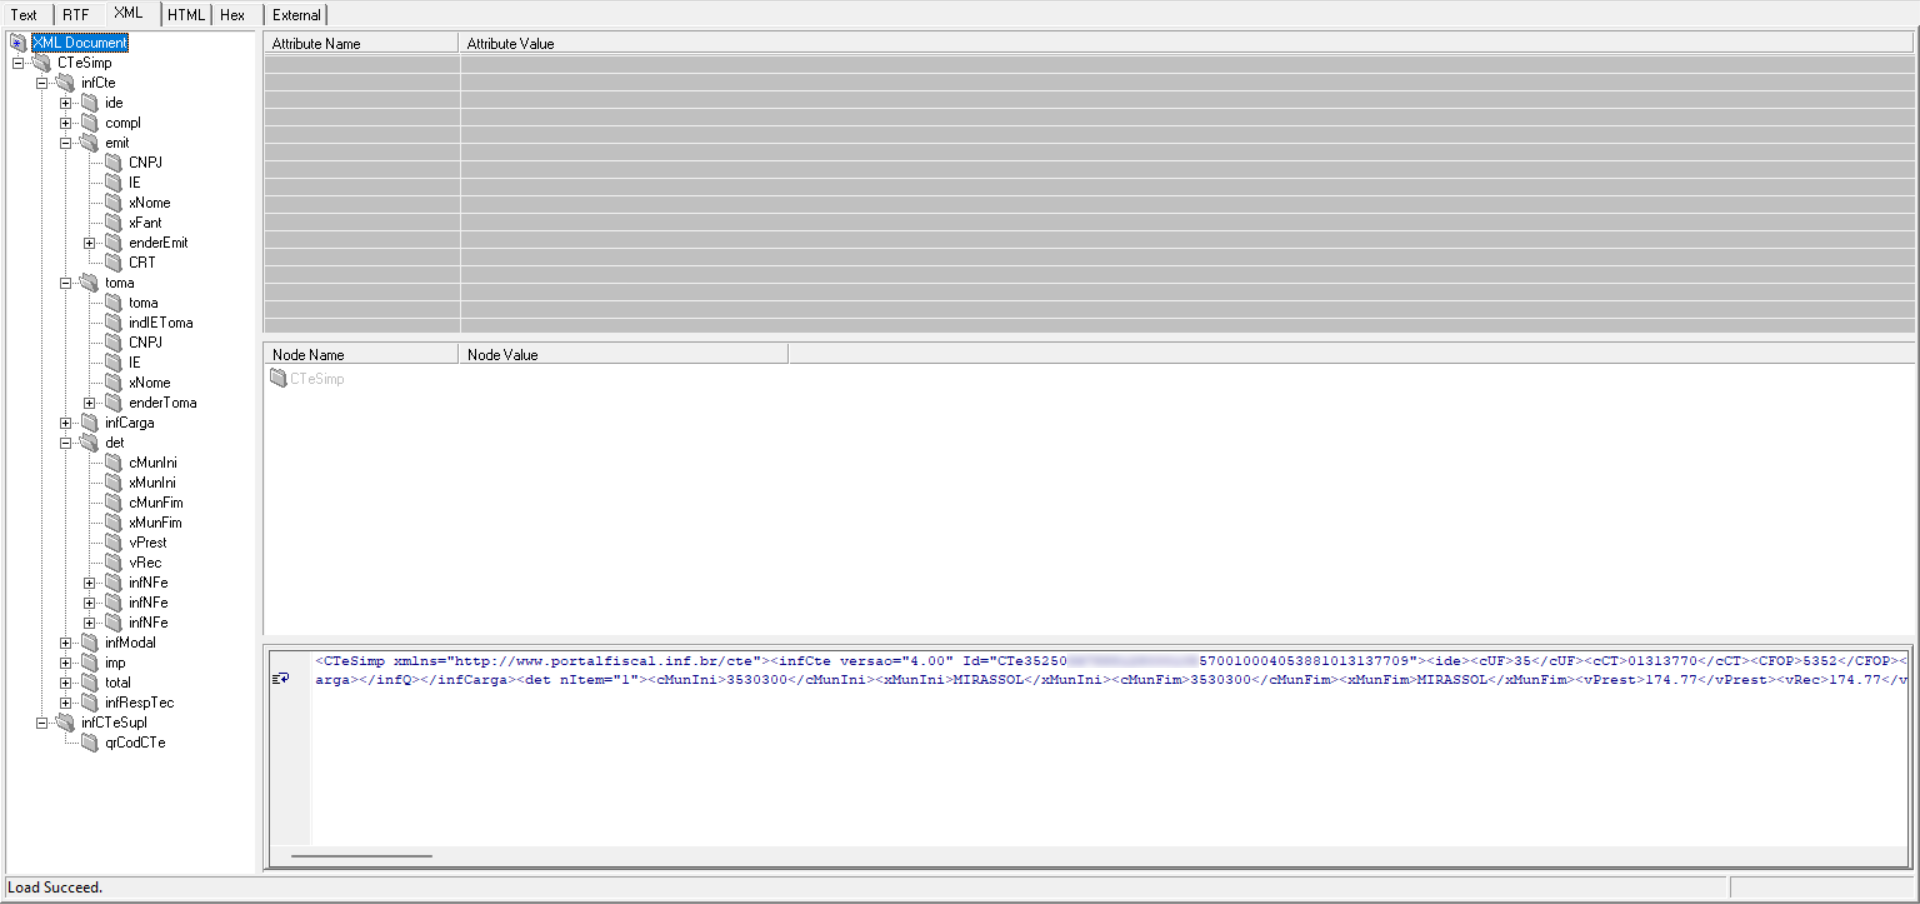Open the HTML tab
This screenshot has height=904, width=1920.
(186, 15)
